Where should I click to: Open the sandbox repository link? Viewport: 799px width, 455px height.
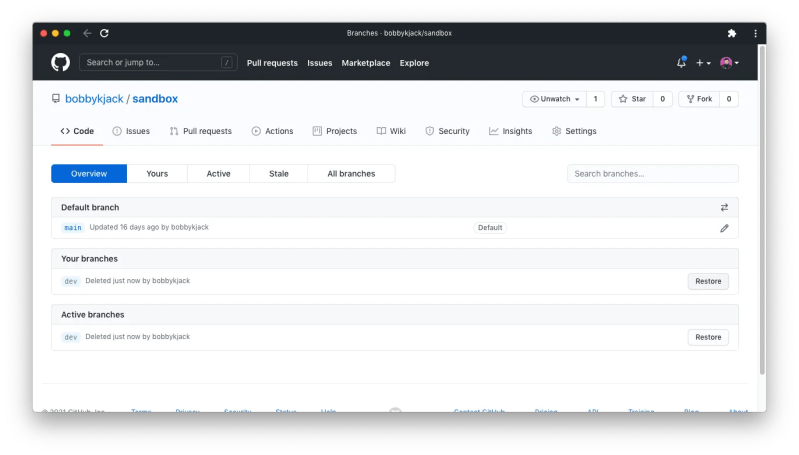(155, 98)
